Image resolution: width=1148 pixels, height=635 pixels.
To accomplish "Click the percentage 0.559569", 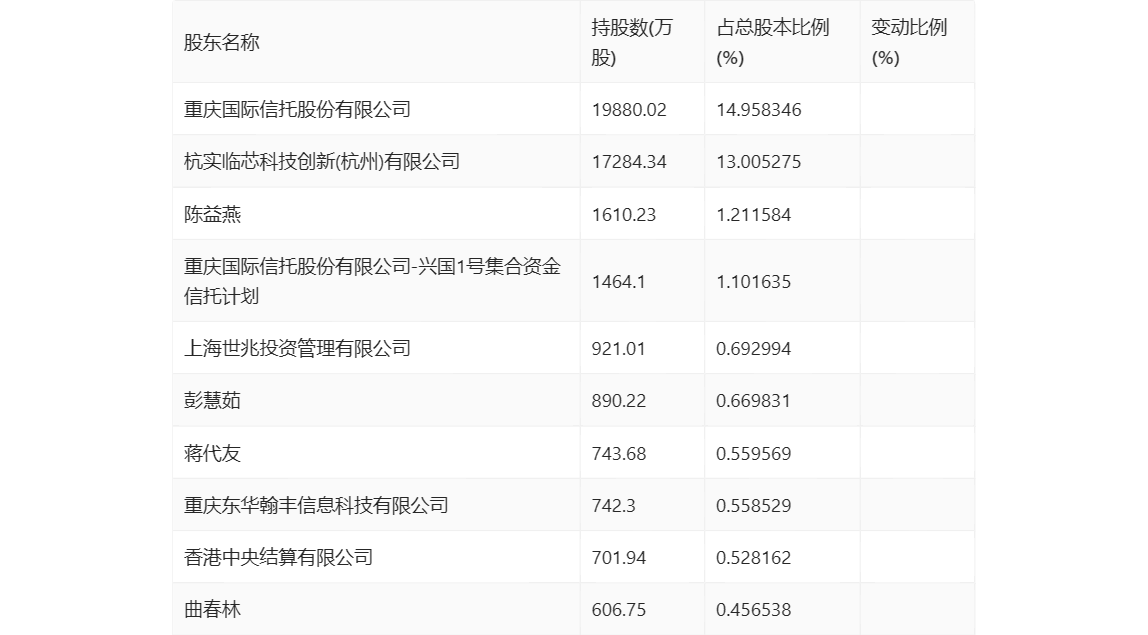I will (x=753, y=453).
